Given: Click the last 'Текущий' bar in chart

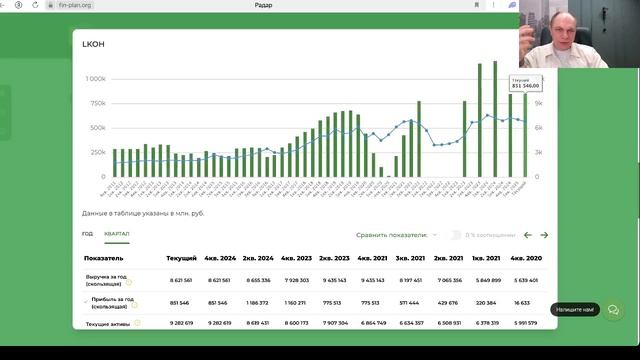Looking at the screenshot, I should coord(525,135).
